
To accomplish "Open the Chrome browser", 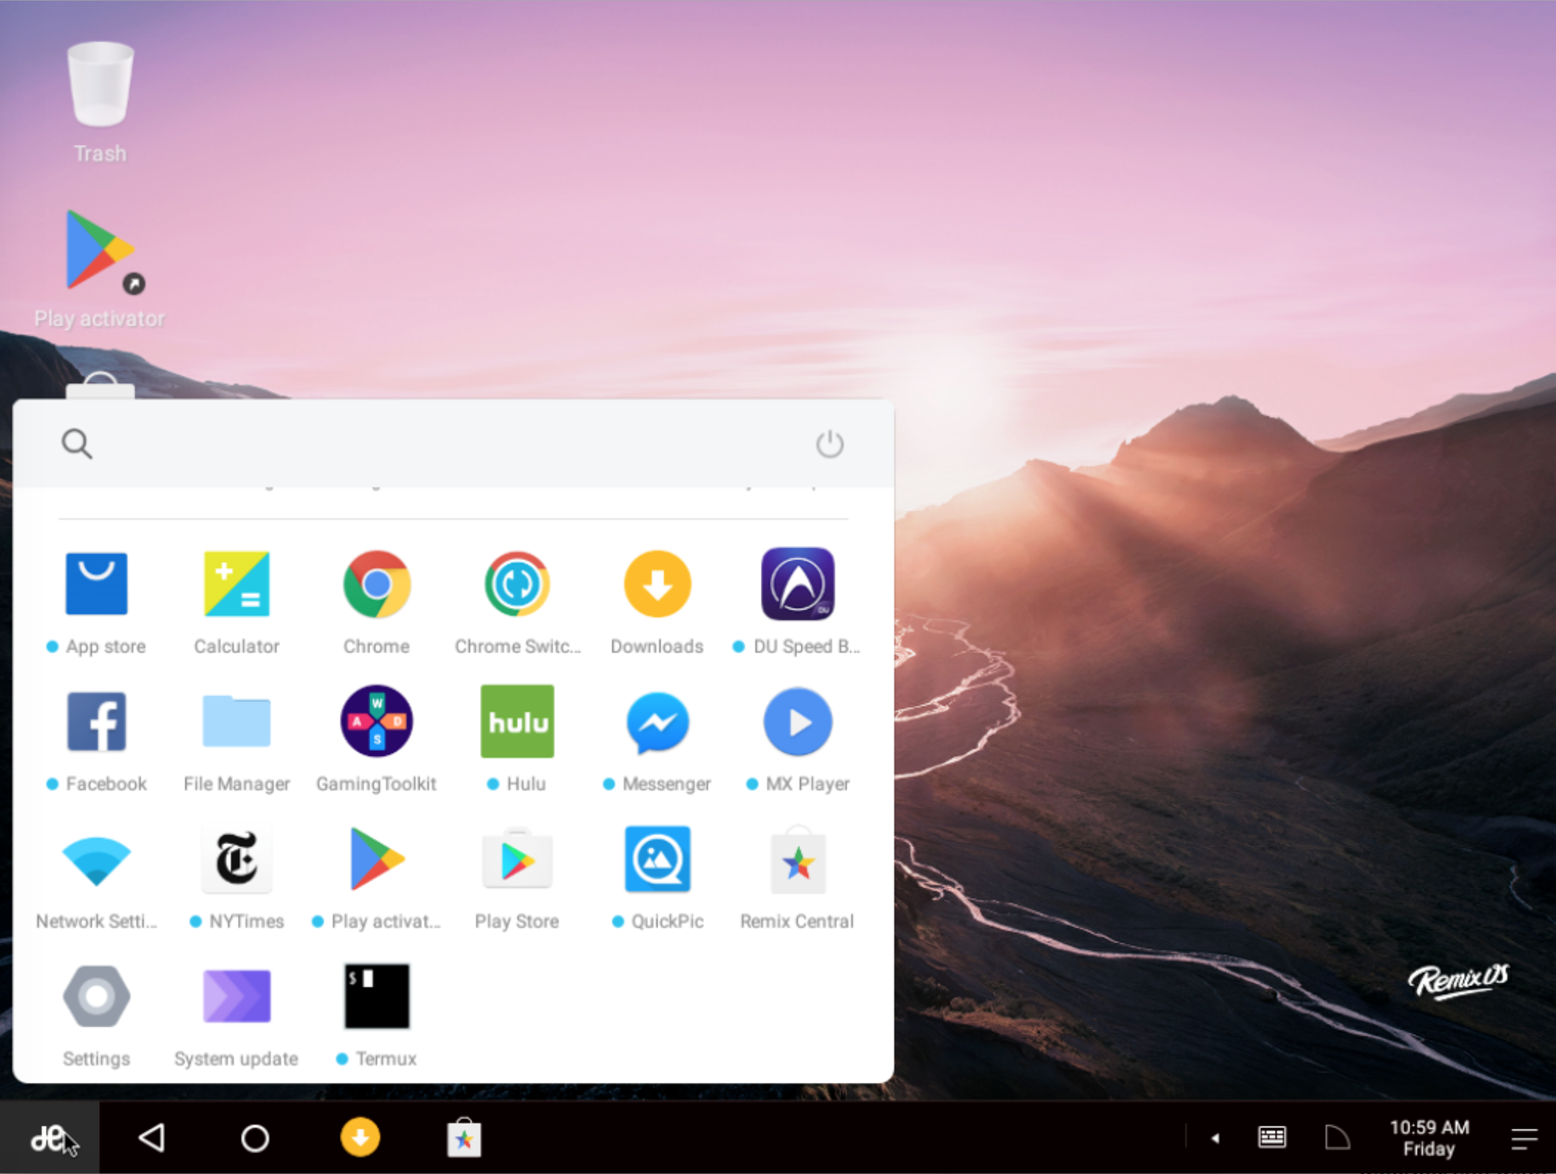I will point(376,584).
